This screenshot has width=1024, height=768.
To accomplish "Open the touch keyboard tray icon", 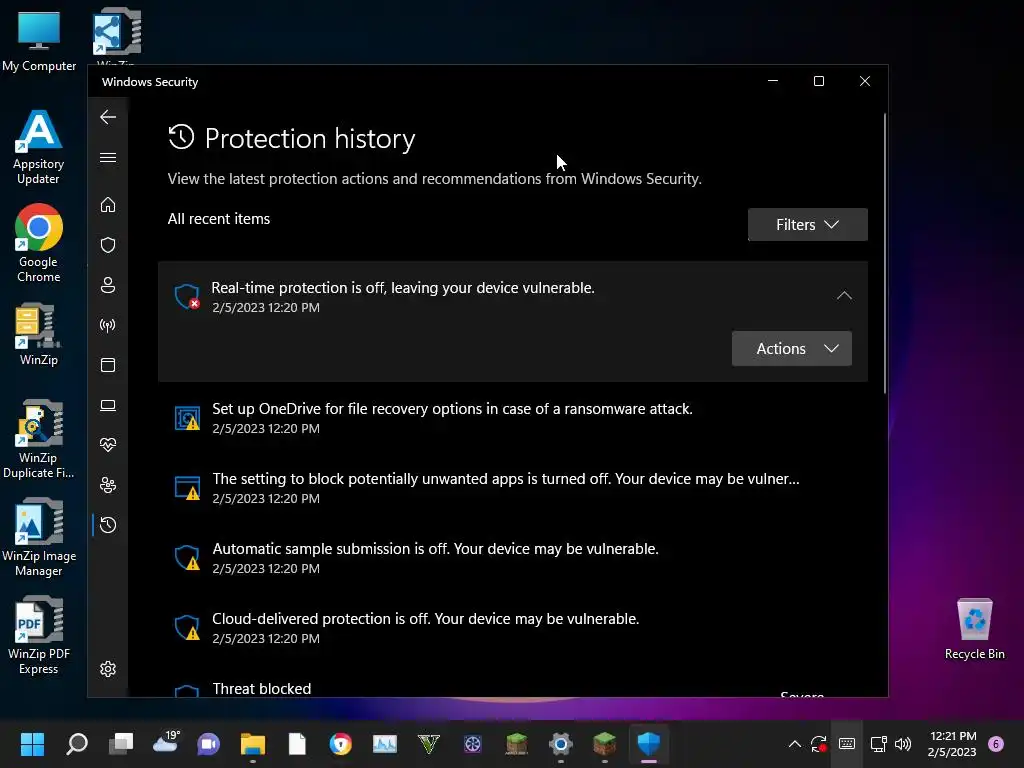I will (846, 744).
